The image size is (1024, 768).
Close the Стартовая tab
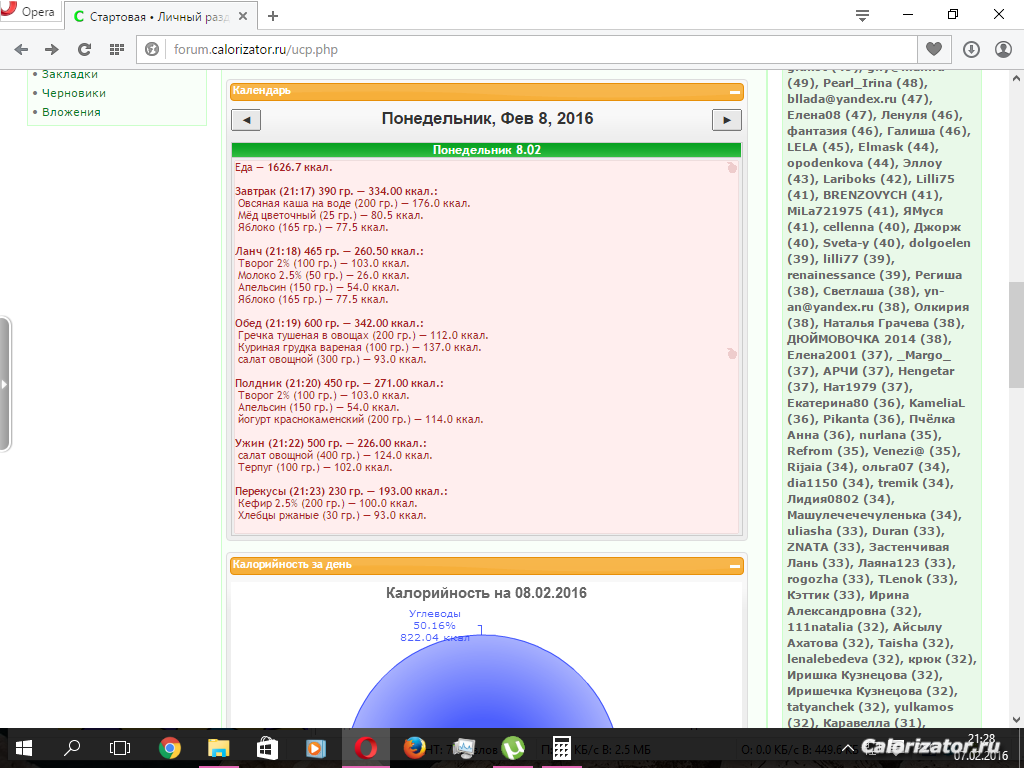243,16
